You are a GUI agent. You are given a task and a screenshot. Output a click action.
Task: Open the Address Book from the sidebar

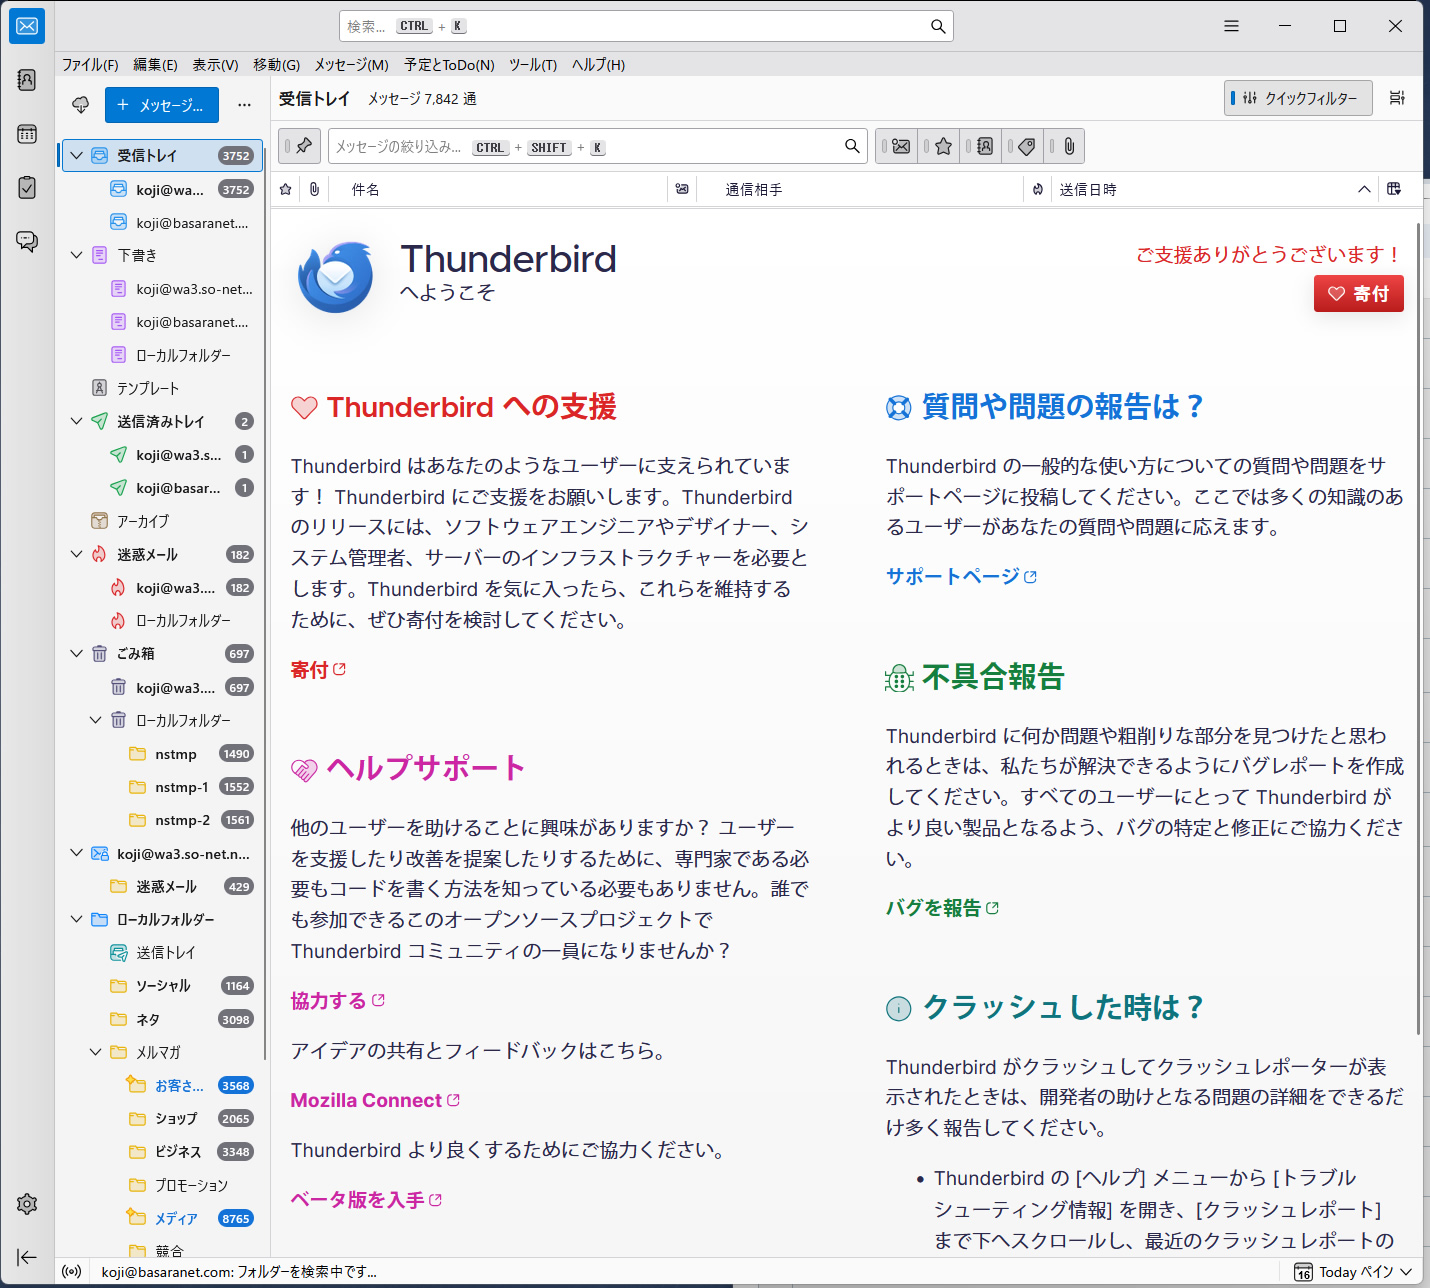27,80
